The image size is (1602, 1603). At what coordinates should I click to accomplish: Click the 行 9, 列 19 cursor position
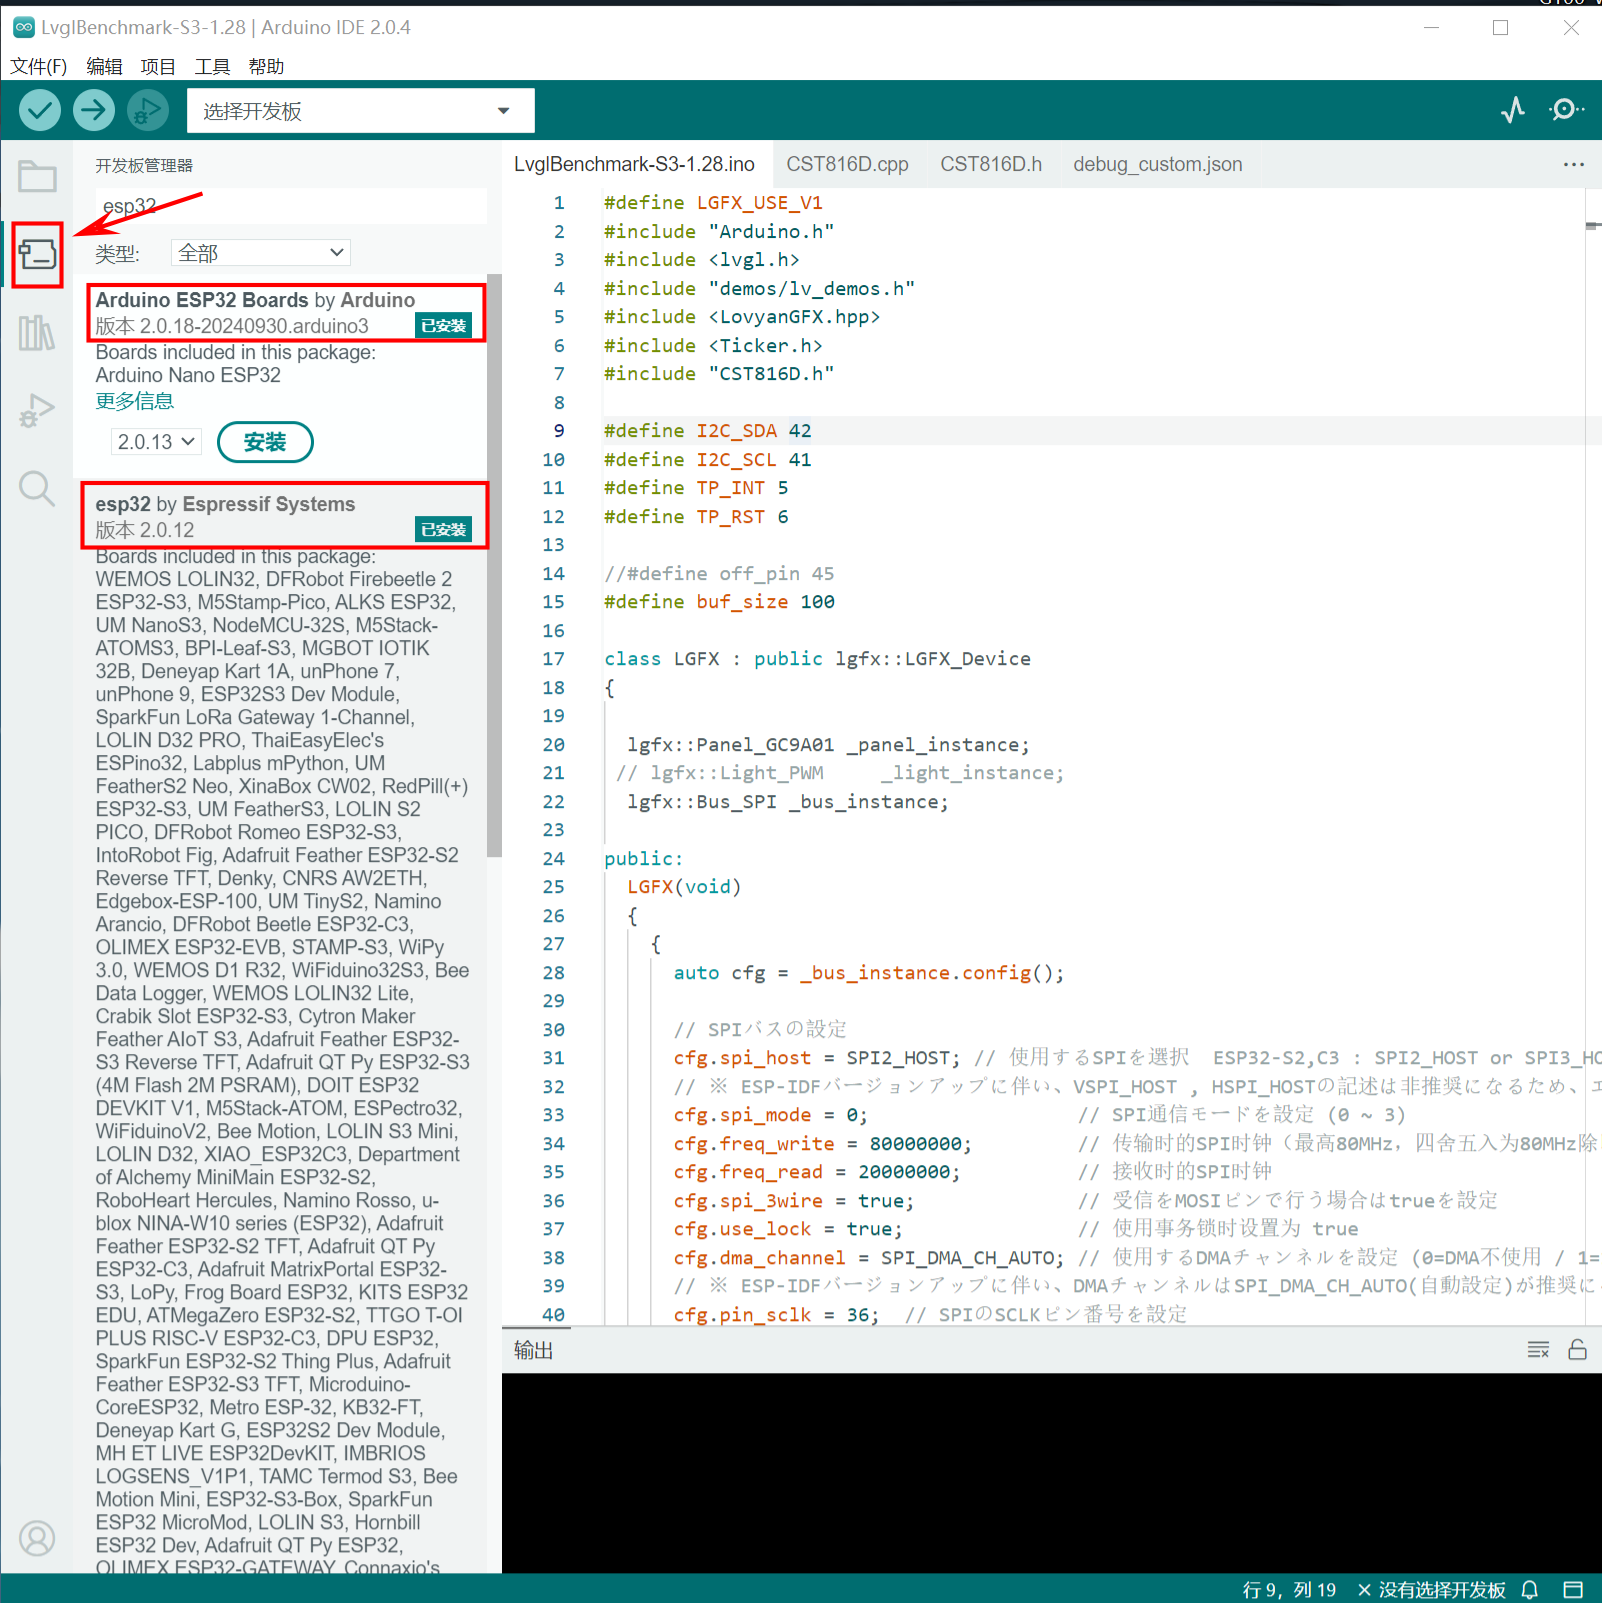1289,1589
